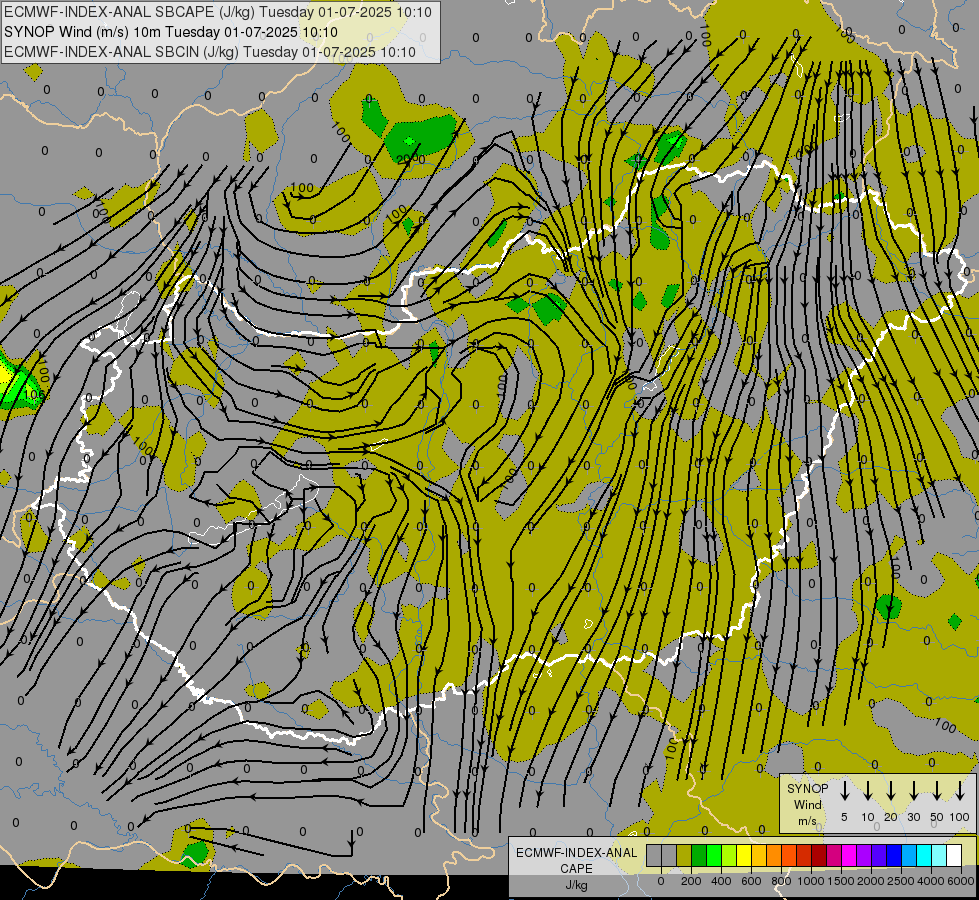Select the SBCAPE title line at top
Screen dimensions: 979x900
218,12
